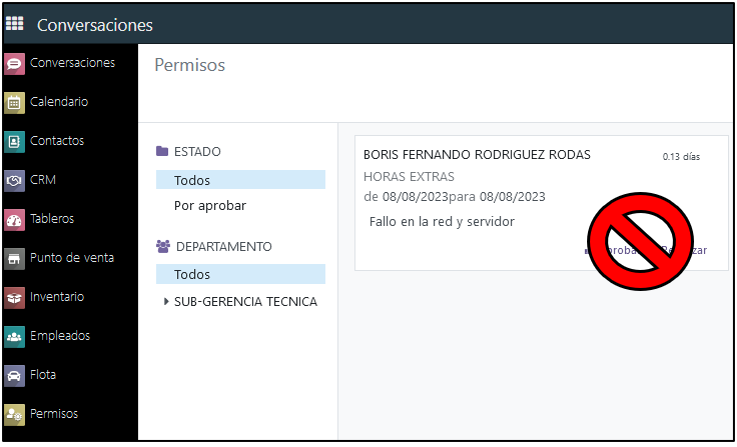Click the Permisos app icon in sidebar
This screenshot has height=447, width=737.
click(14, 415)
